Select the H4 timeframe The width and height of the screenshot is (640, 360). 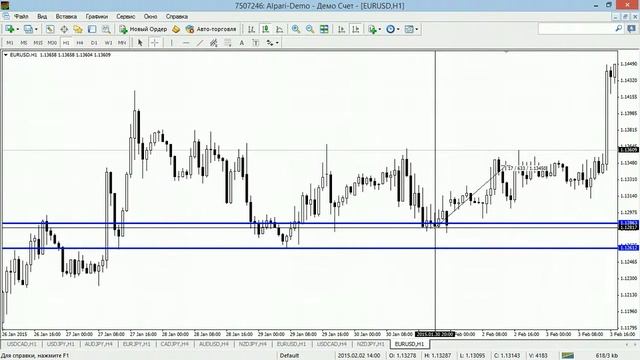(80, 42)
